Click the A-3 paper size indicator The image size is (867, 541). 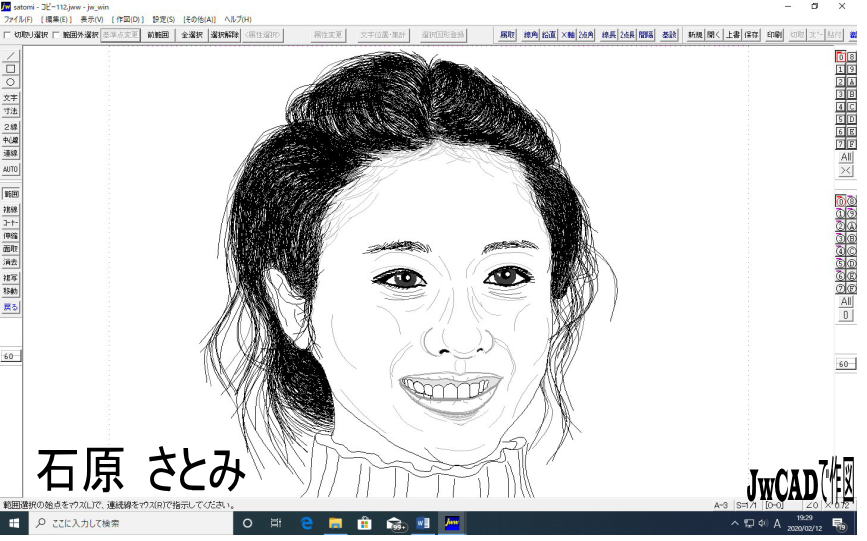pos(721,505)
